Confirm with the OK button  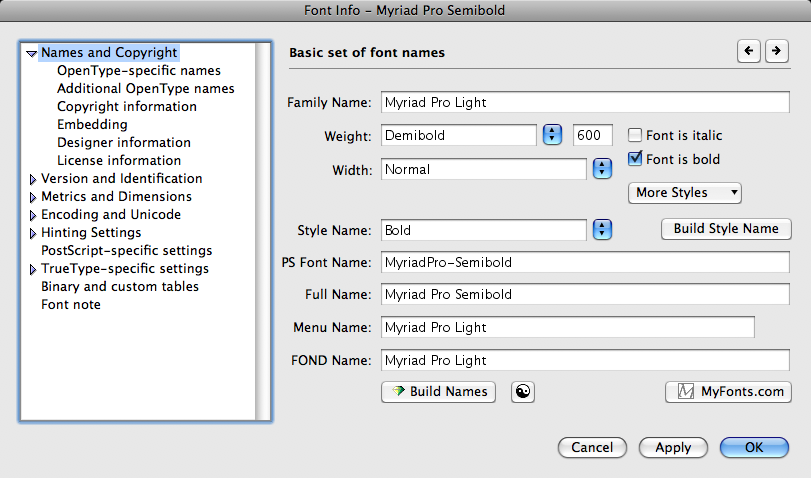click(x=754, y=447)
